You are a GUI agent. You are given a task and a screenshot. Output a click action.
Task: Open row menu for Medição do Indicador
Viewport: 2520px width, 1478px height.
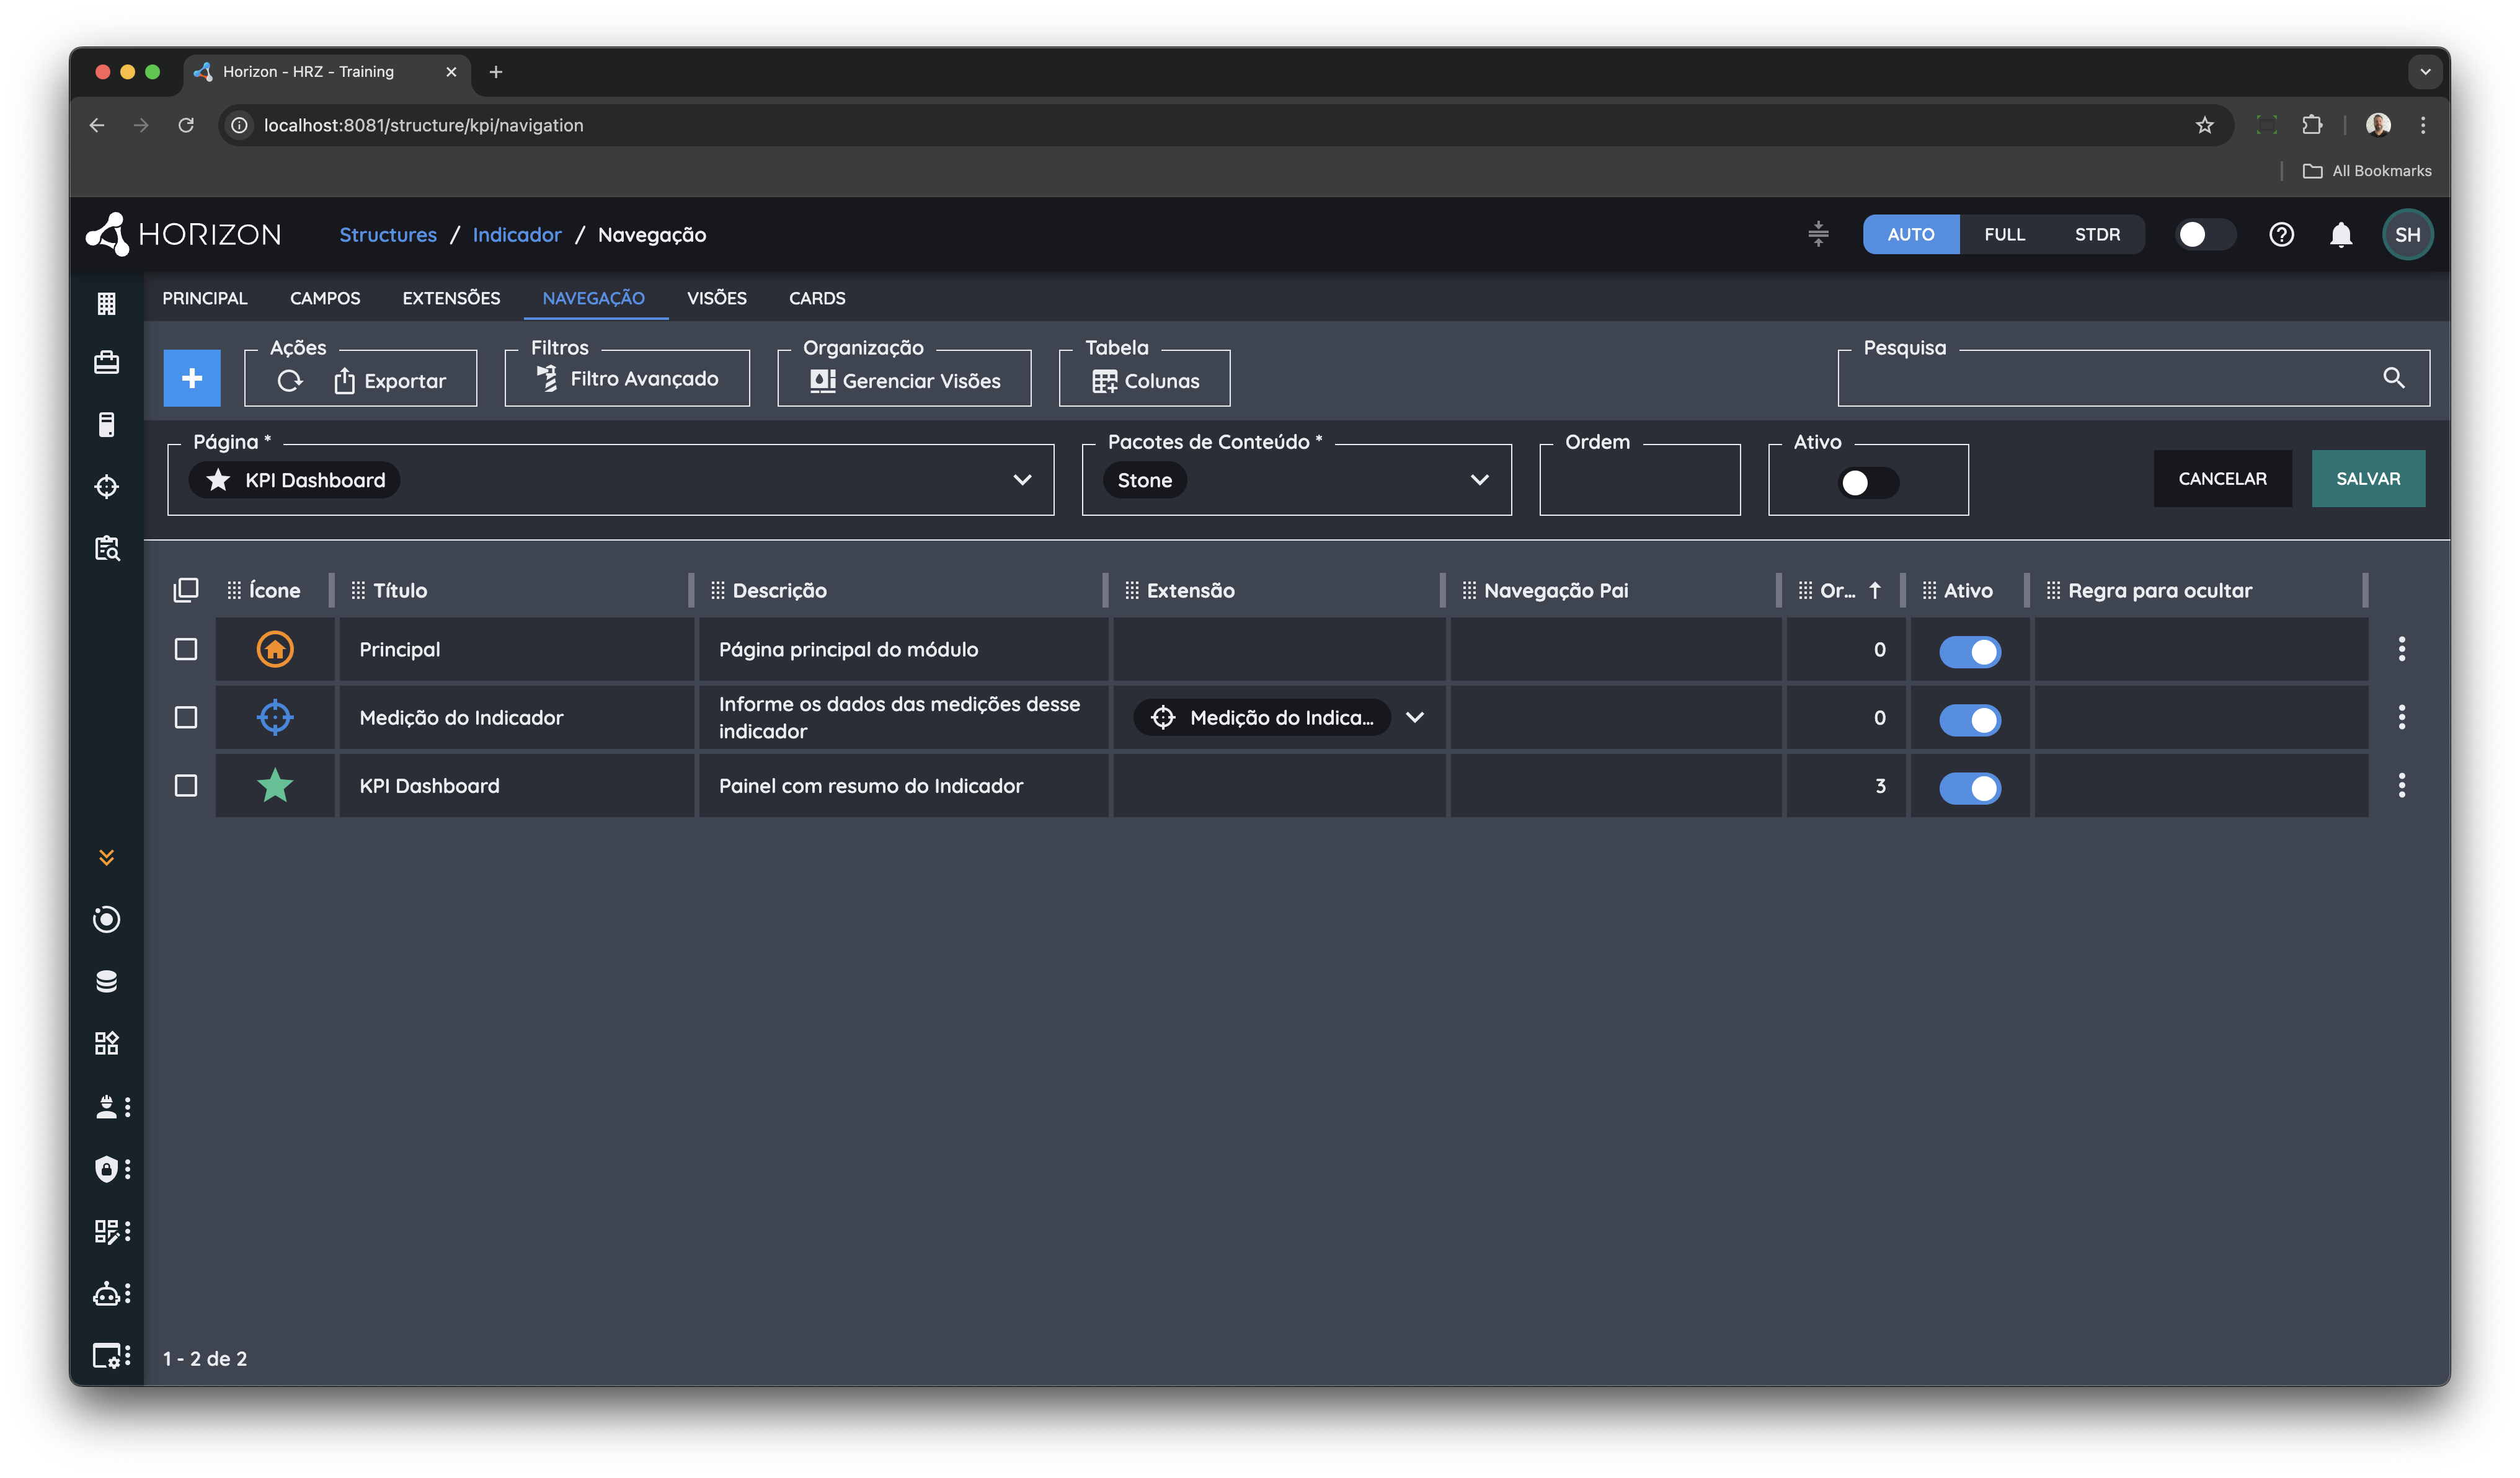click(x=2401, y=718)
